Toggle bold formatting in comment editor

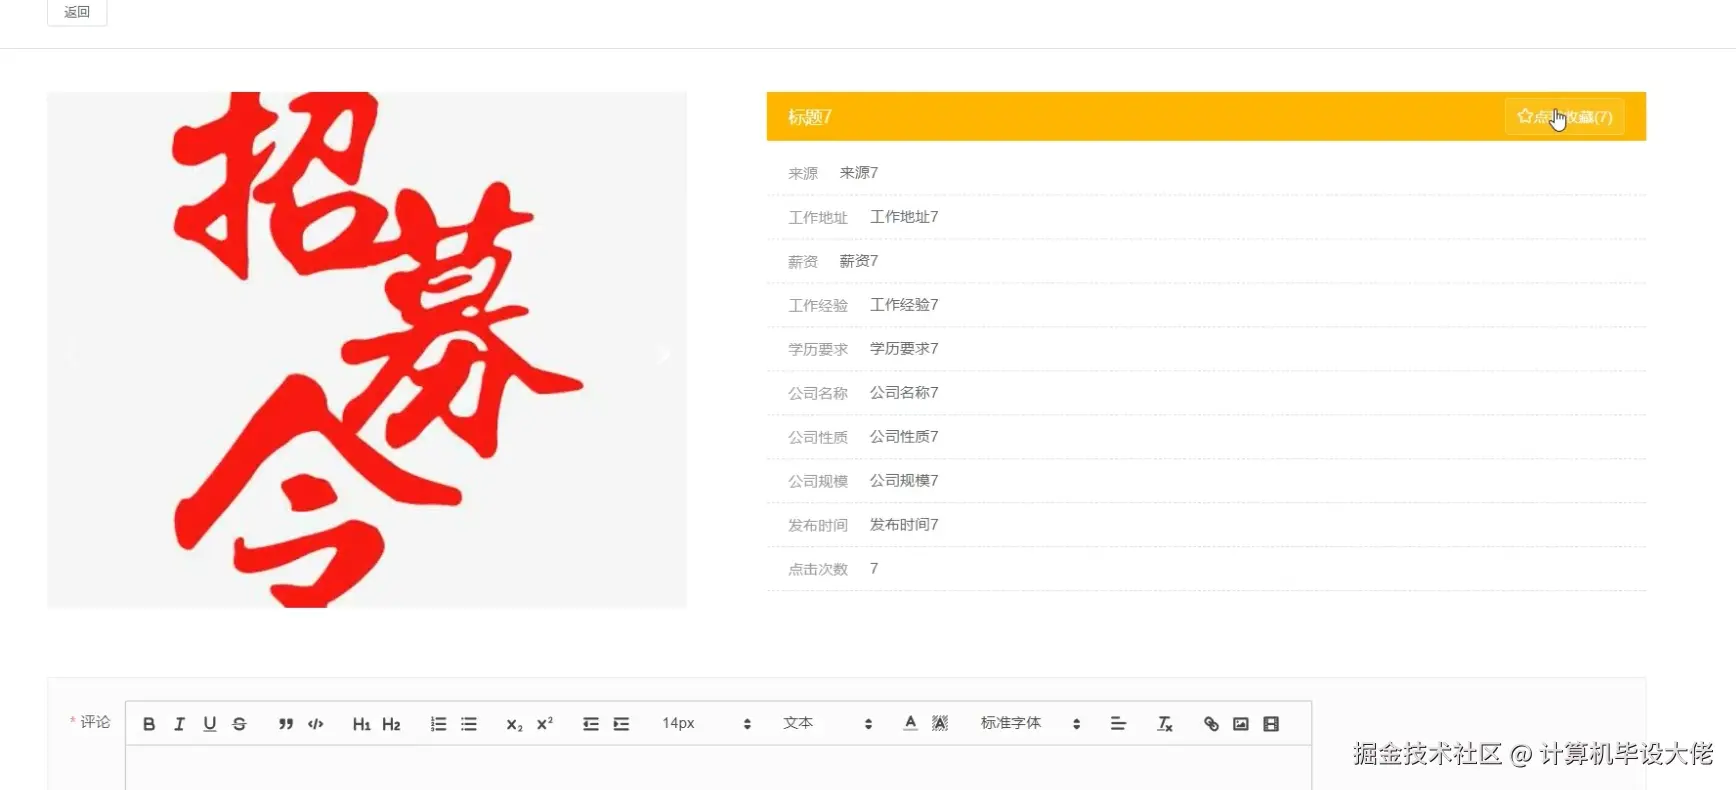[149, 724]
